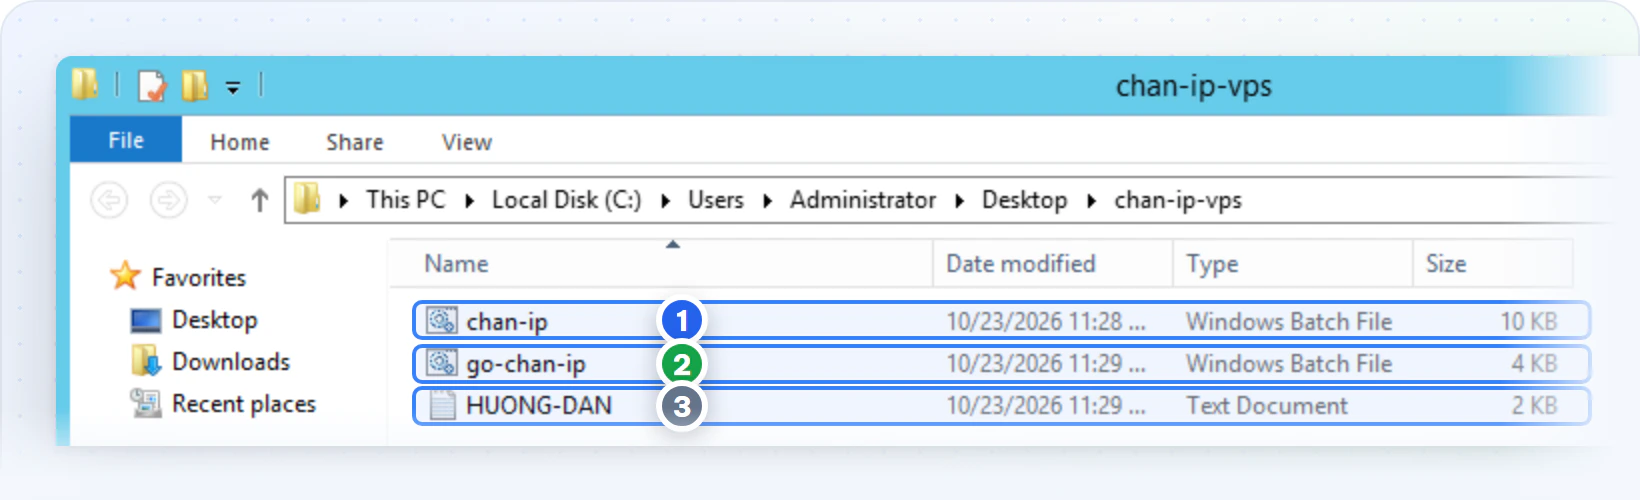Navigate to Administrator in the breadcrumb
1640x500 pixels.
pyautogui.click(x=863, y=200)
